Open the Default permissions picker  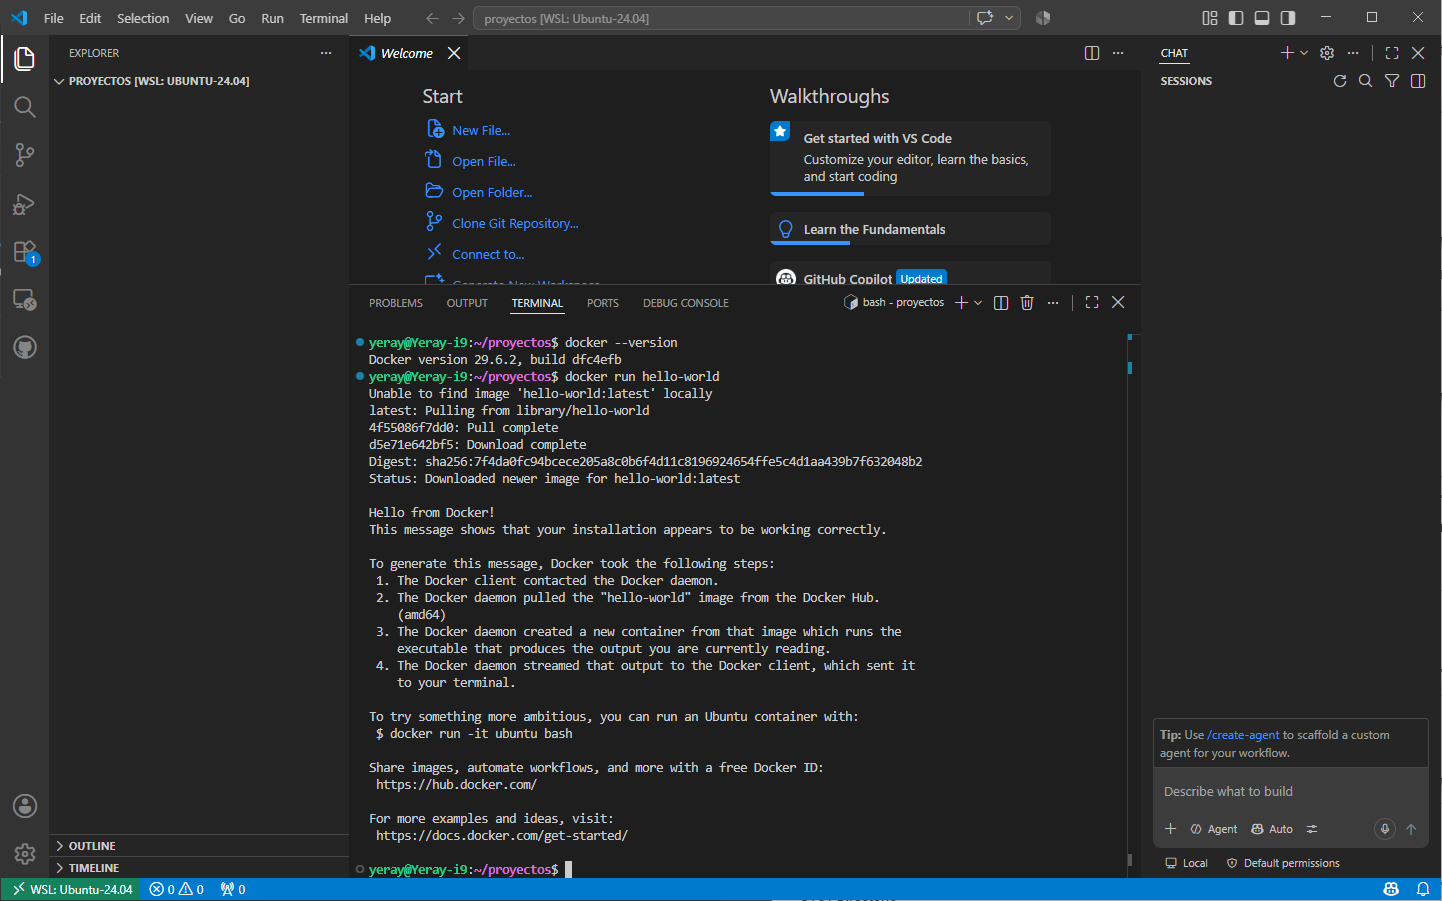point(1283,863)
